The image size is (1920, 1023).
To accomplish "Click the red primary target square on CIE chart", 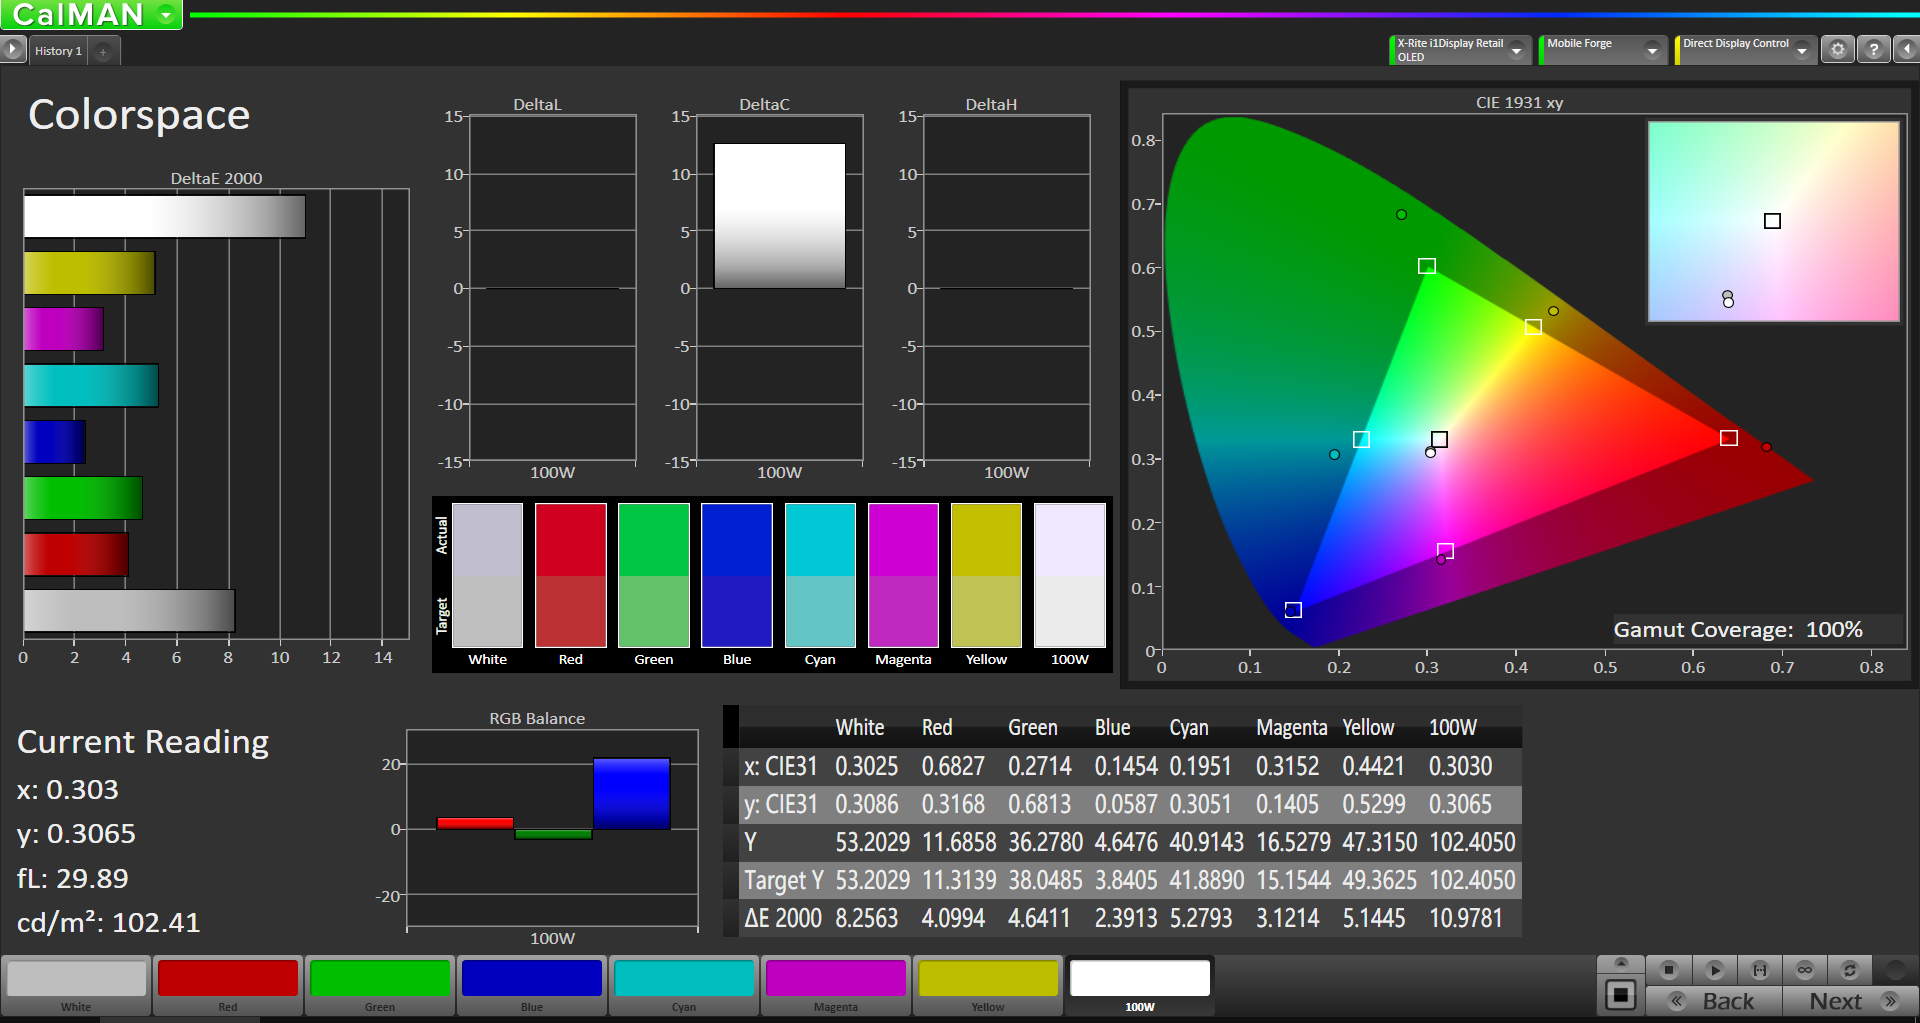I will pyautogui.click(x=1729, y=438).
